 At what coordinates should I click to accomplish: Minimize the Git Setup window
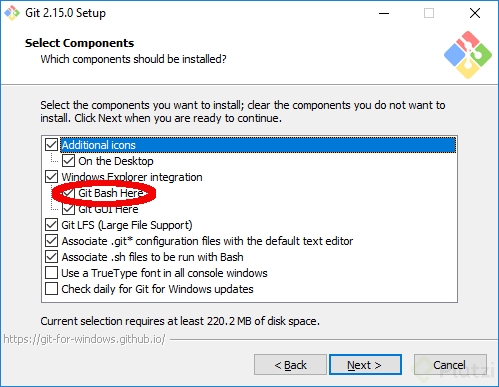tap(384, 13)
